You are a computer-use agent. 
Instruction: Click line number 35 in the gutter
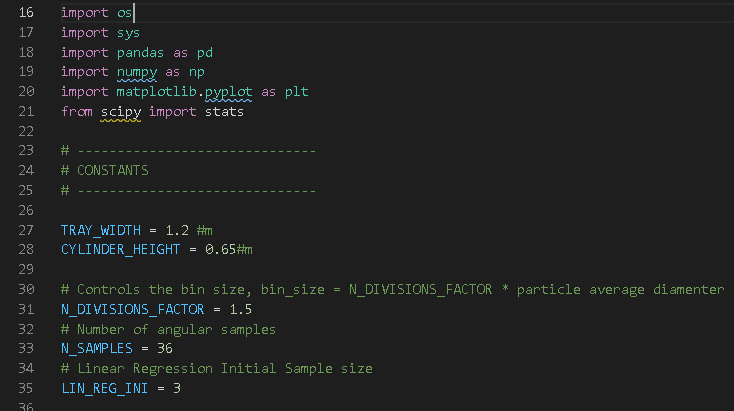(x=27, y=387)
